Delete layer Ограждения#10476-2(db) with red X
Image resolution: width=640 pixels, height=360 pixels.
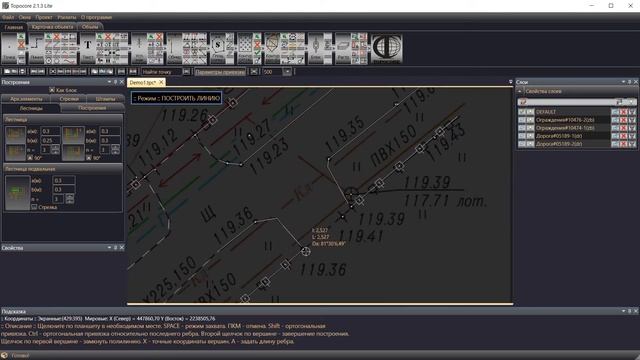click(623, 120)
